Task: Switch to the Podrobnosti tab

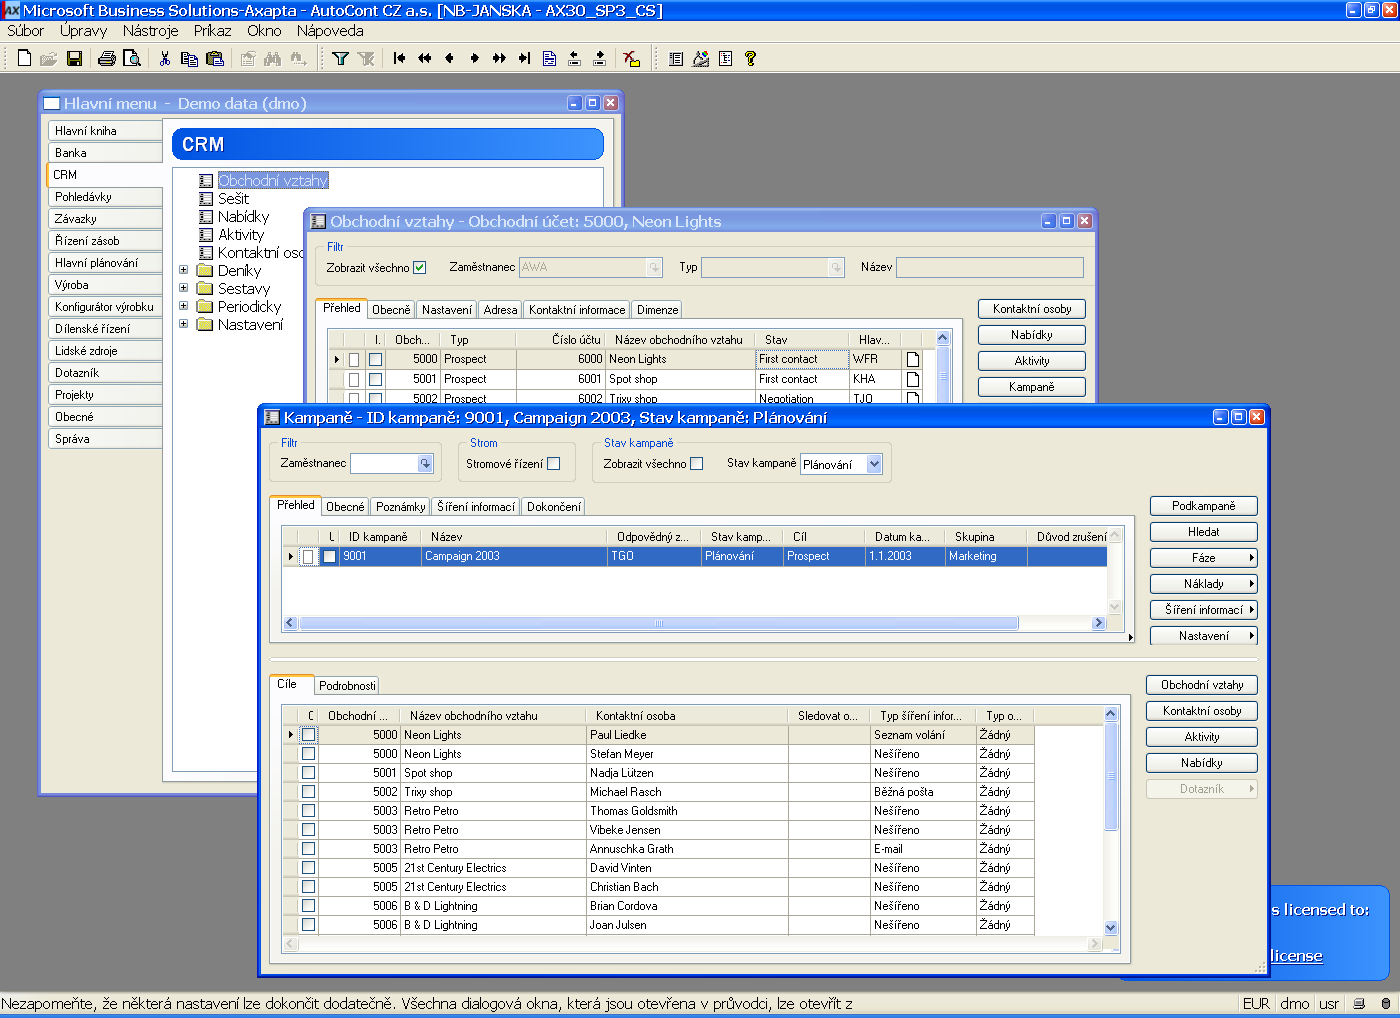Action: 347,686
